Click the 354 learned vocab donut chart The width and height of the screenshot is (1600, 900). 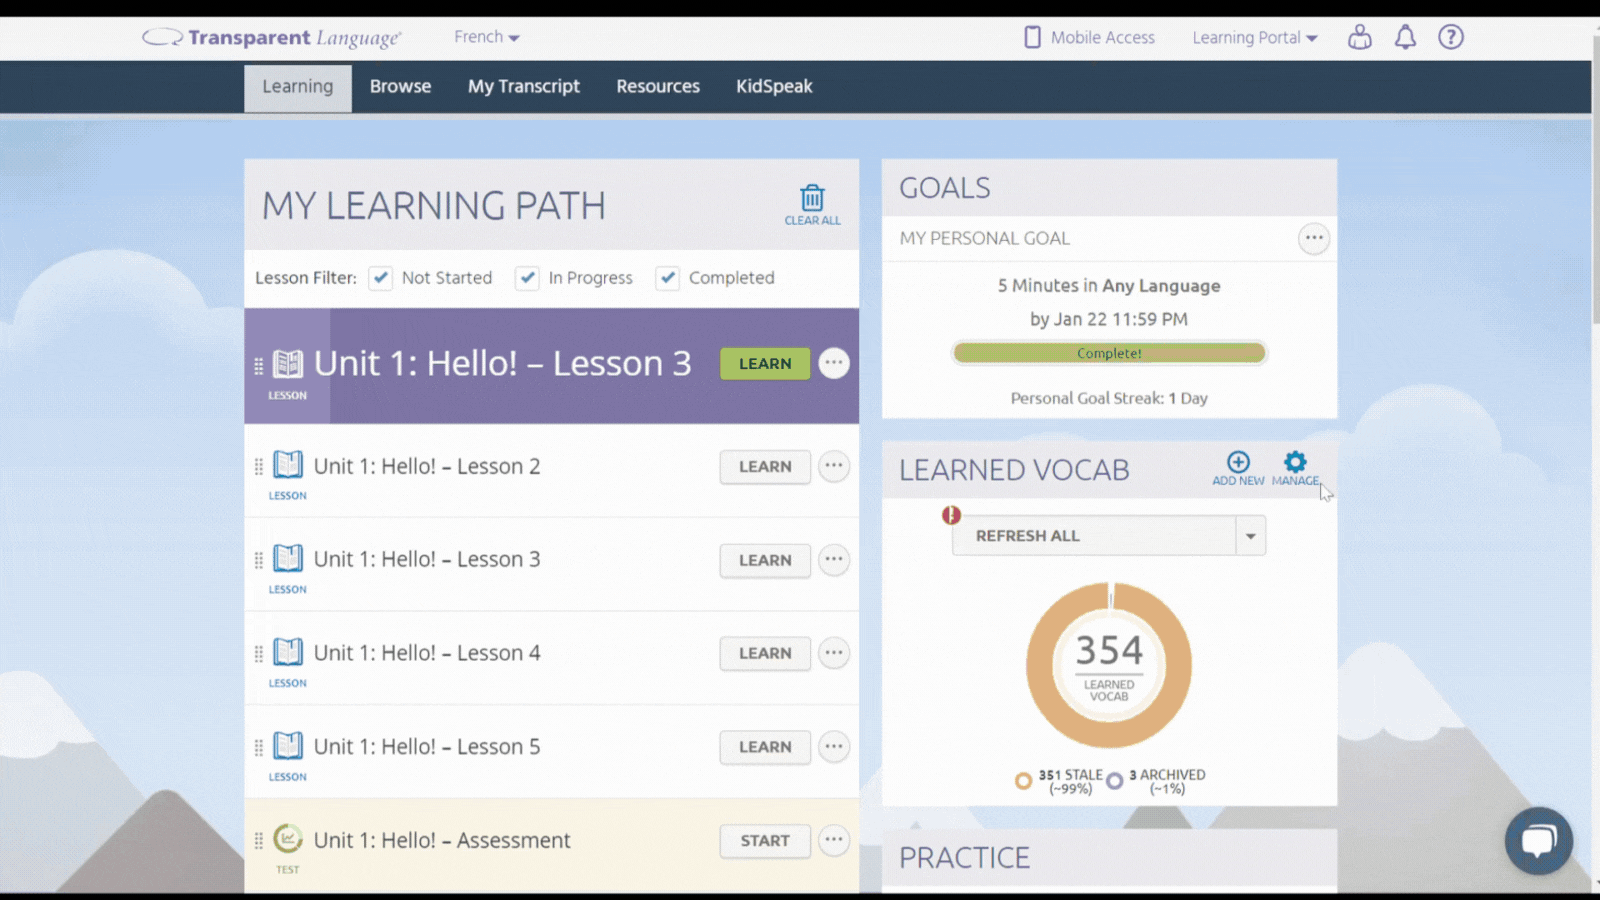coord(1109,665)
